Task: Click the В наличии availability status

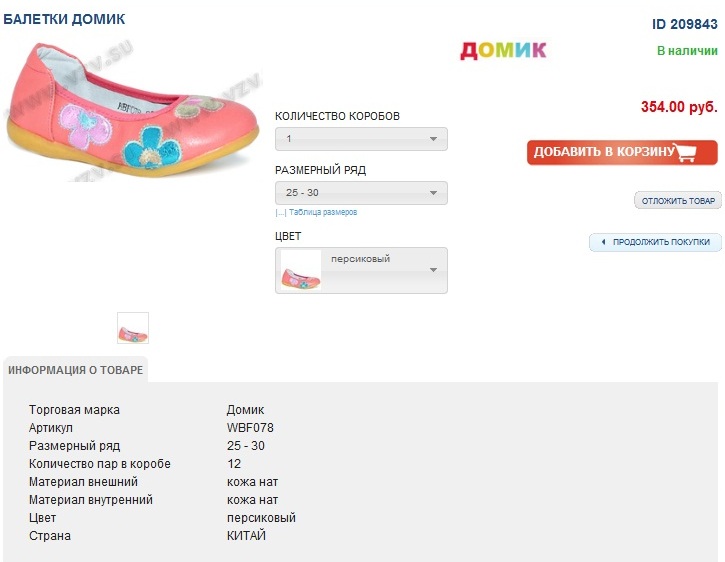Action: coord(687,51)
